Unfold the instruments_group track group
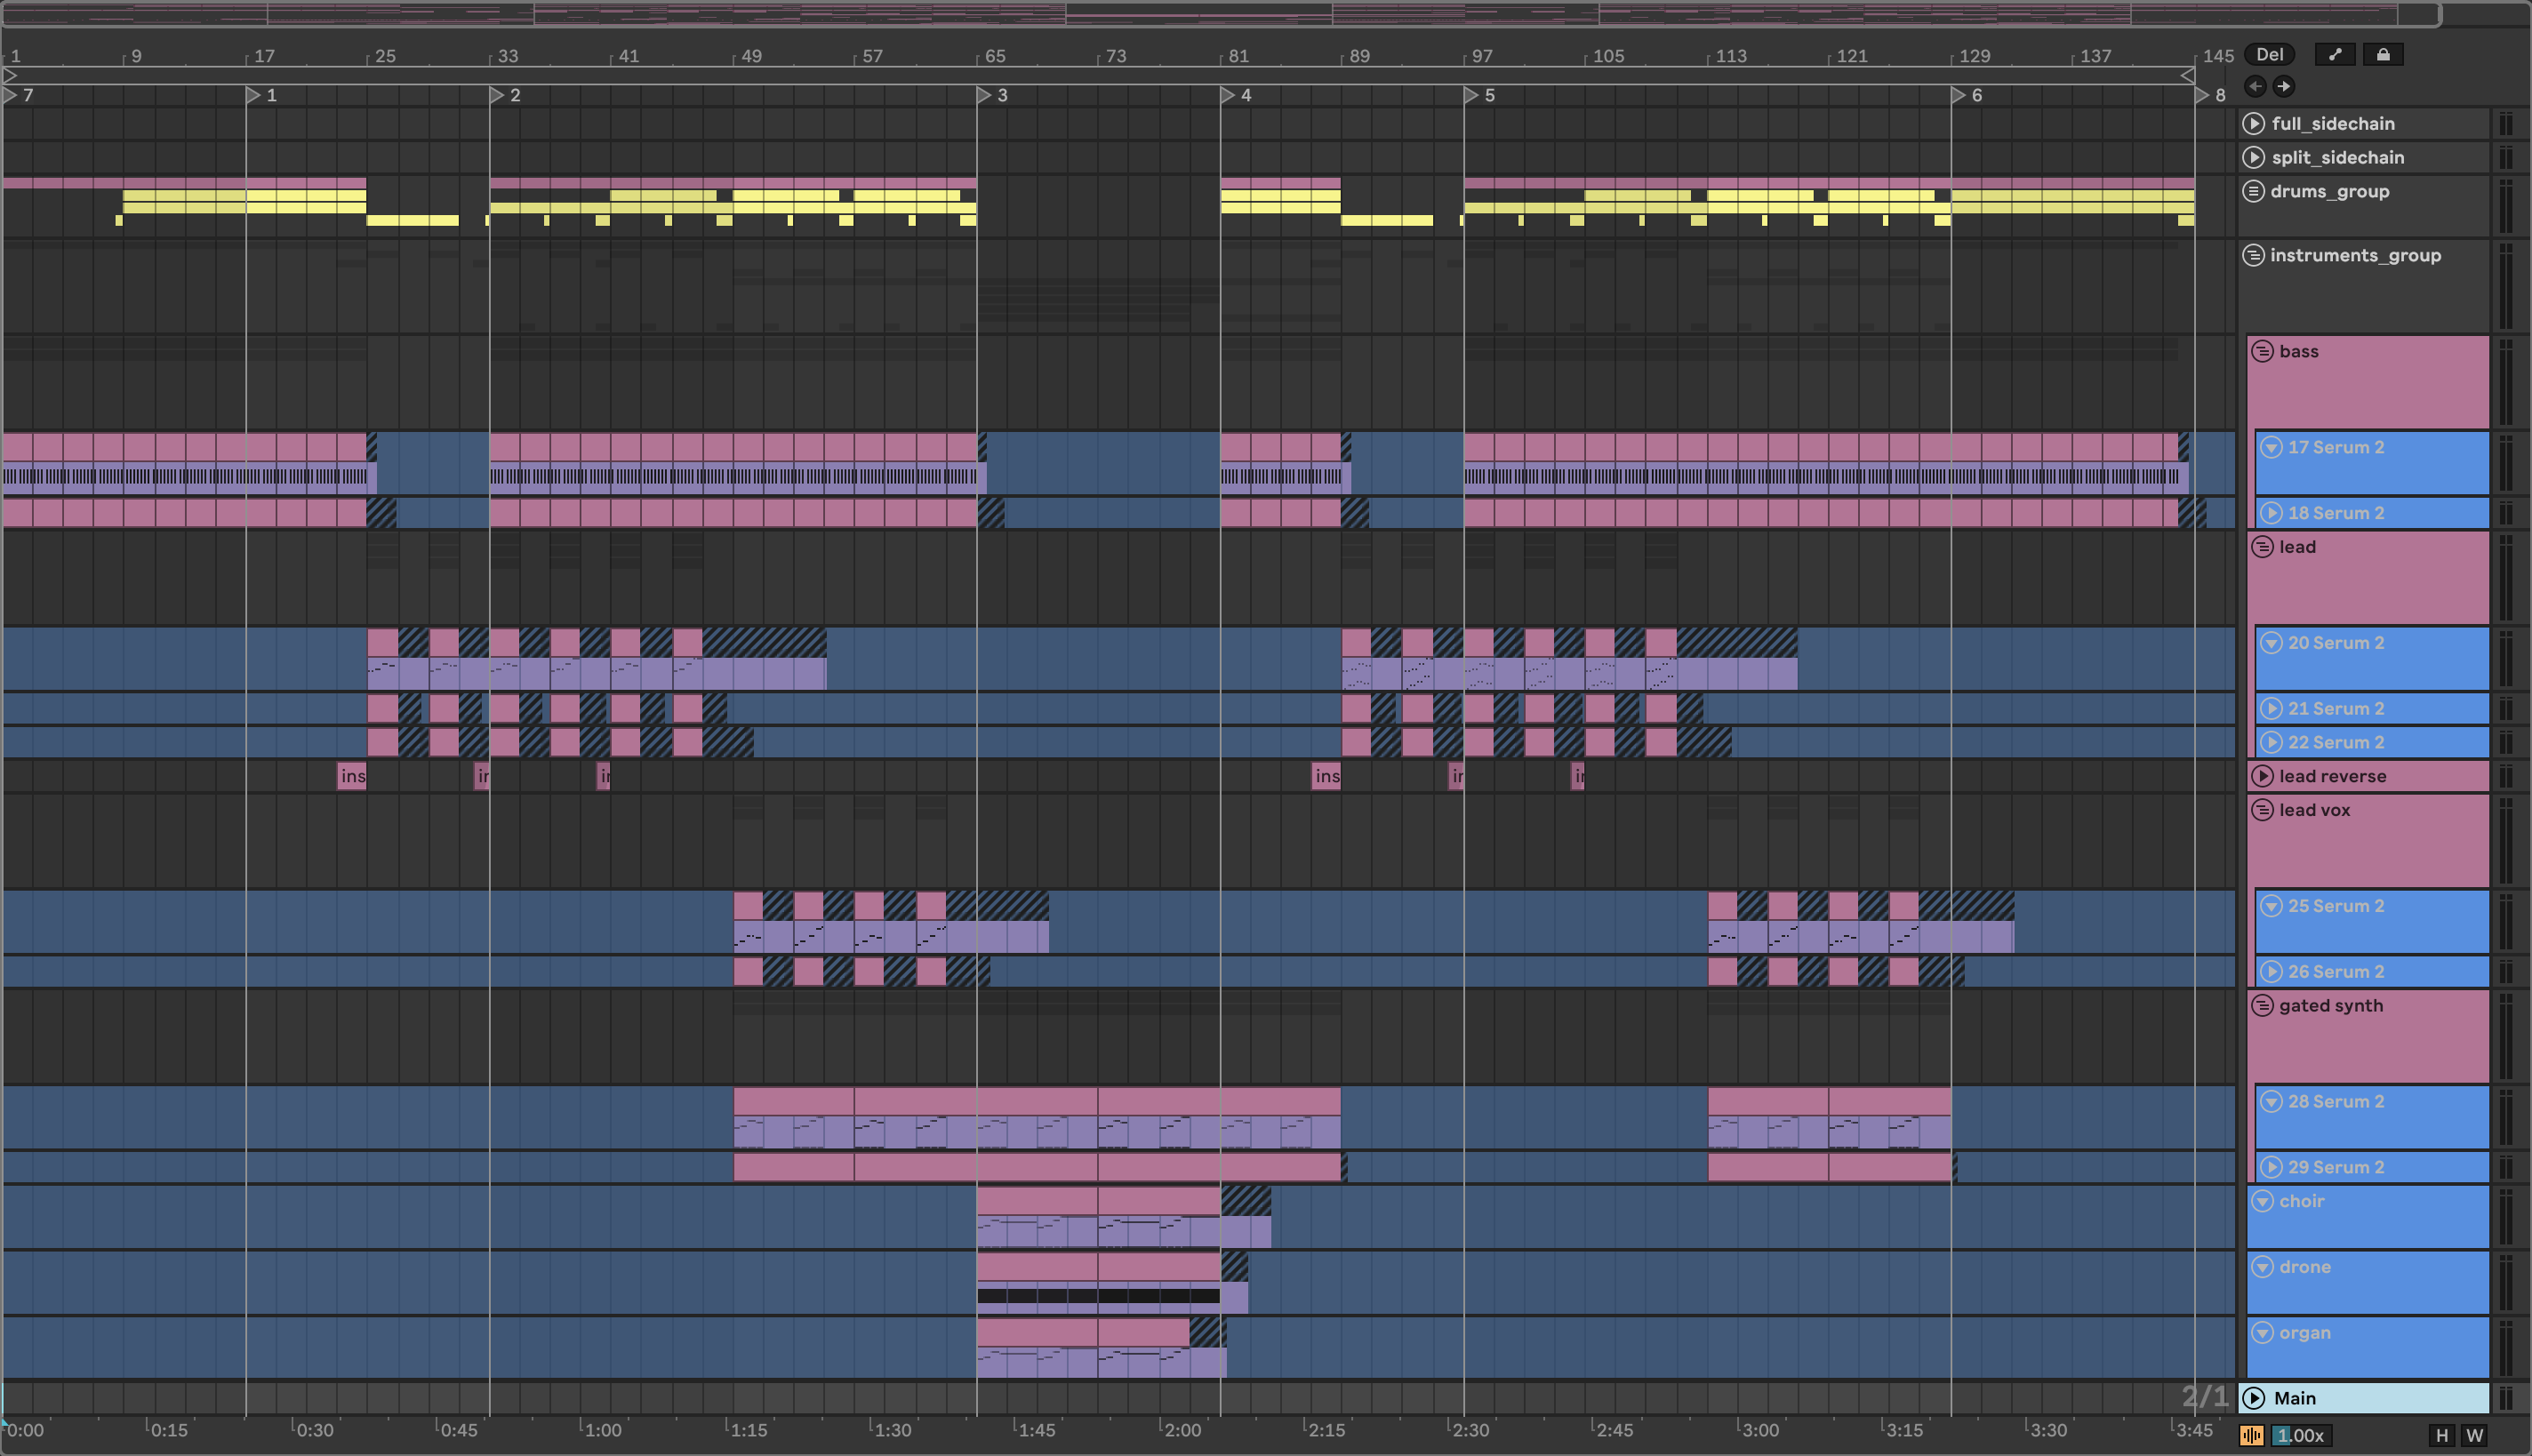Screen dimensions: 2532x1456 point(2254,255)
